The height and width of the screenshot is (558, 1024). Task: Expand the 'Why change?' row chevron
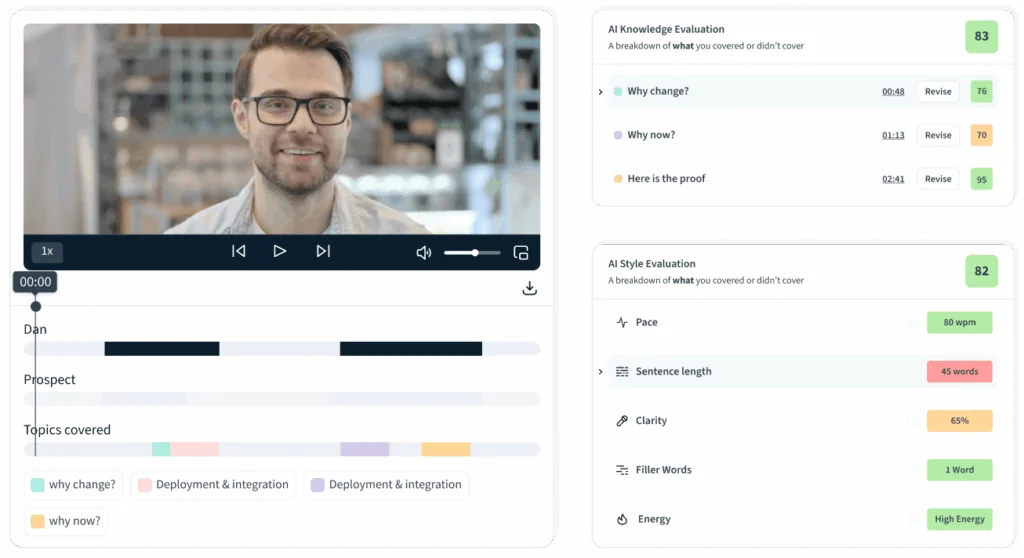pos(600,91)
